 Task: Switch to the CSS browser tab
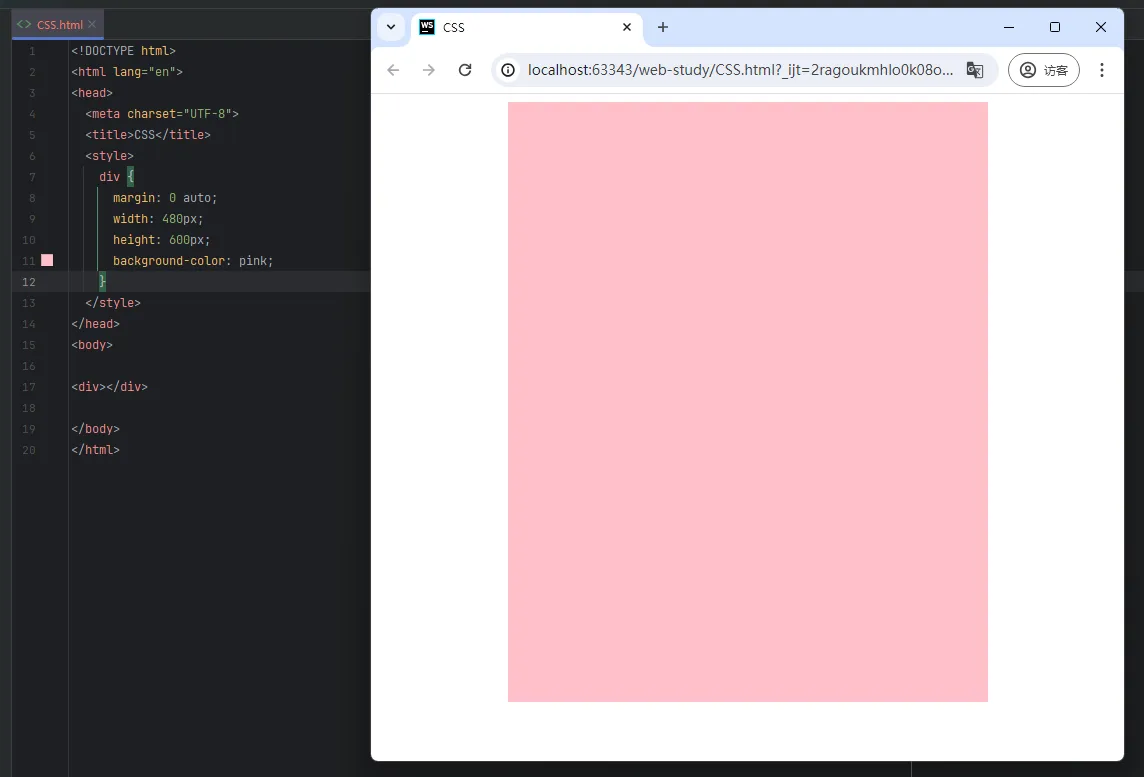[520, 27]
